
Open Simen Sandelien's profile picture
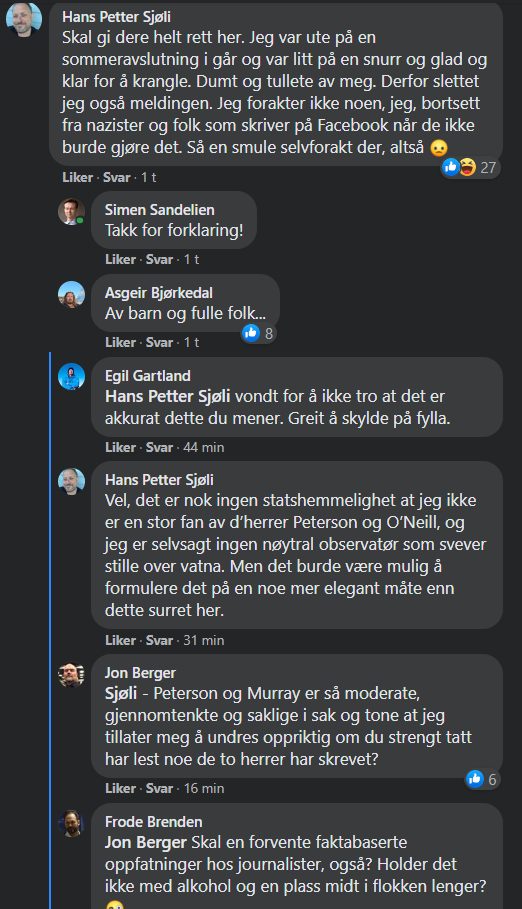72,212
